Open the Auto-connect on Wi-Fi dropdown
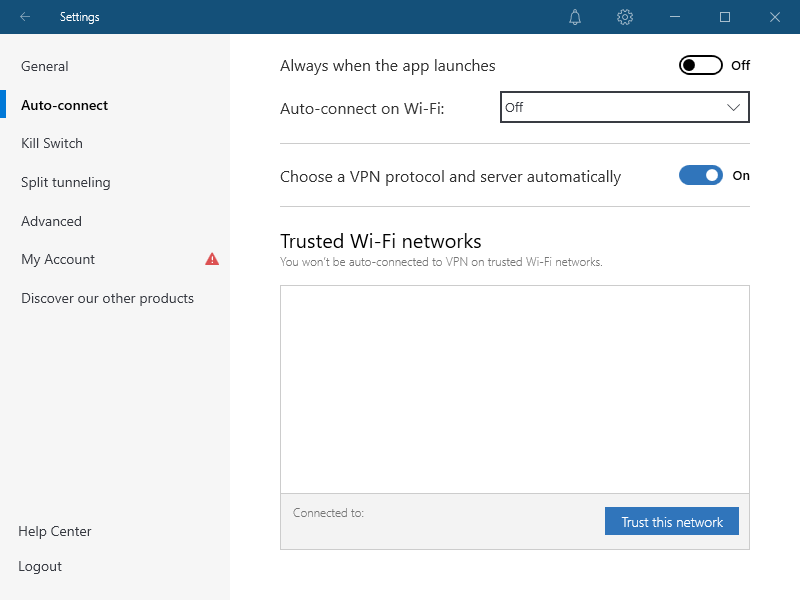 pyautogui.click(x=624, y=107)
